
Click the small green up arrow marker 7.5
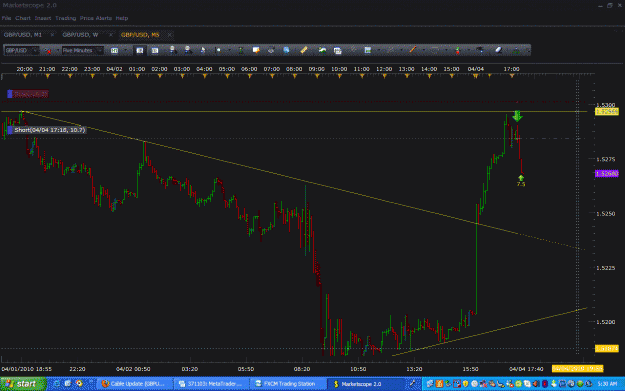tap(521, 178)
